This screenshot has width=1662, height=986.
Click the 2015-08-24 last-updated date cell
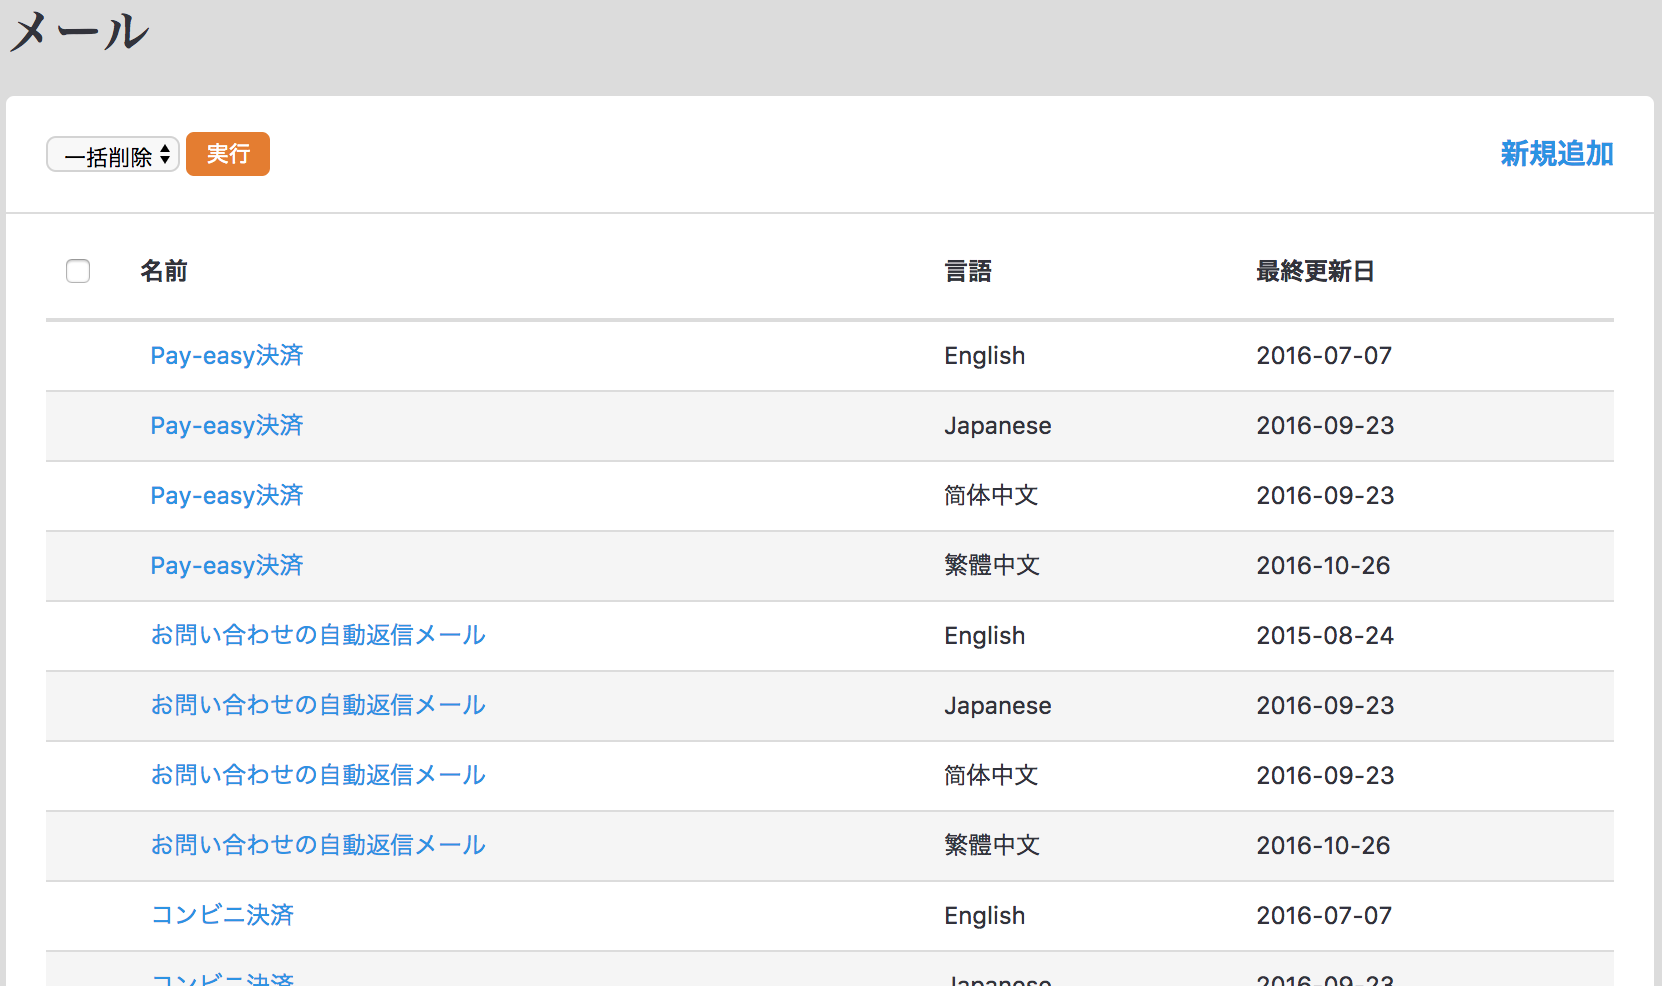pyautogui.click(x=1324, y=636)
